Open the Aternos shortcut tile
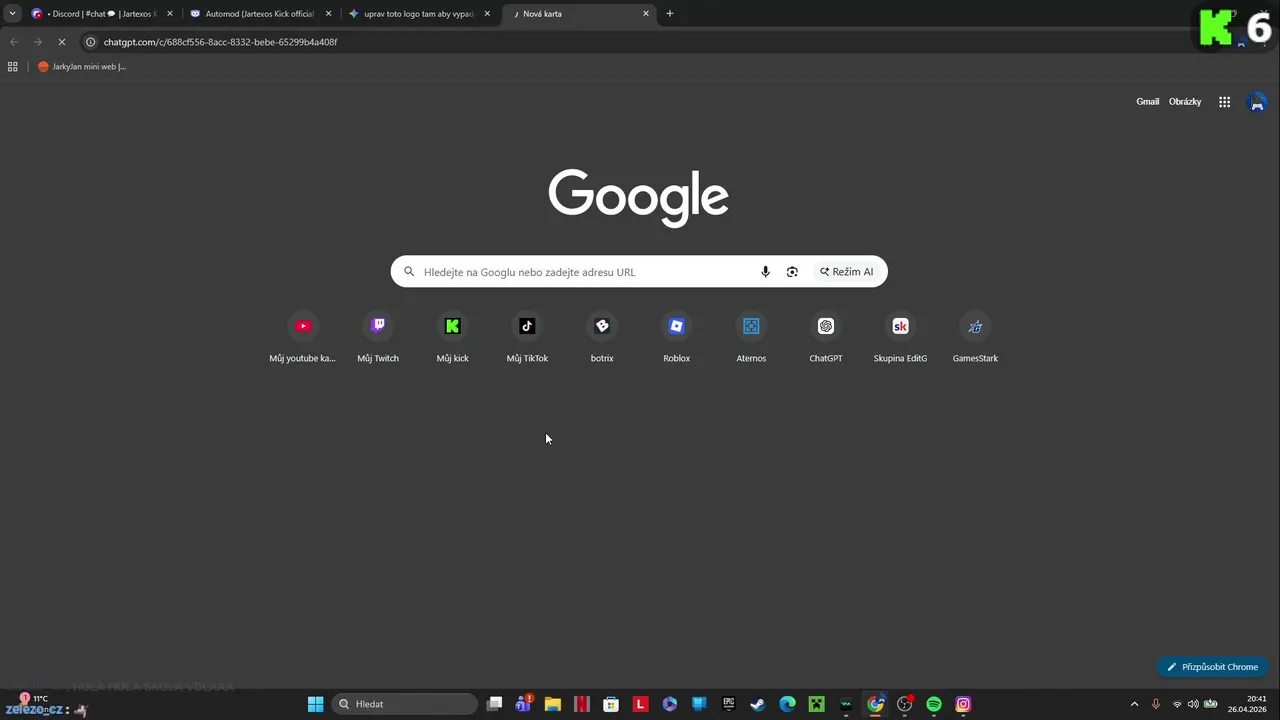Image resolution: width=1280 pixels, height=720 pixels. [x=751, y=338]
